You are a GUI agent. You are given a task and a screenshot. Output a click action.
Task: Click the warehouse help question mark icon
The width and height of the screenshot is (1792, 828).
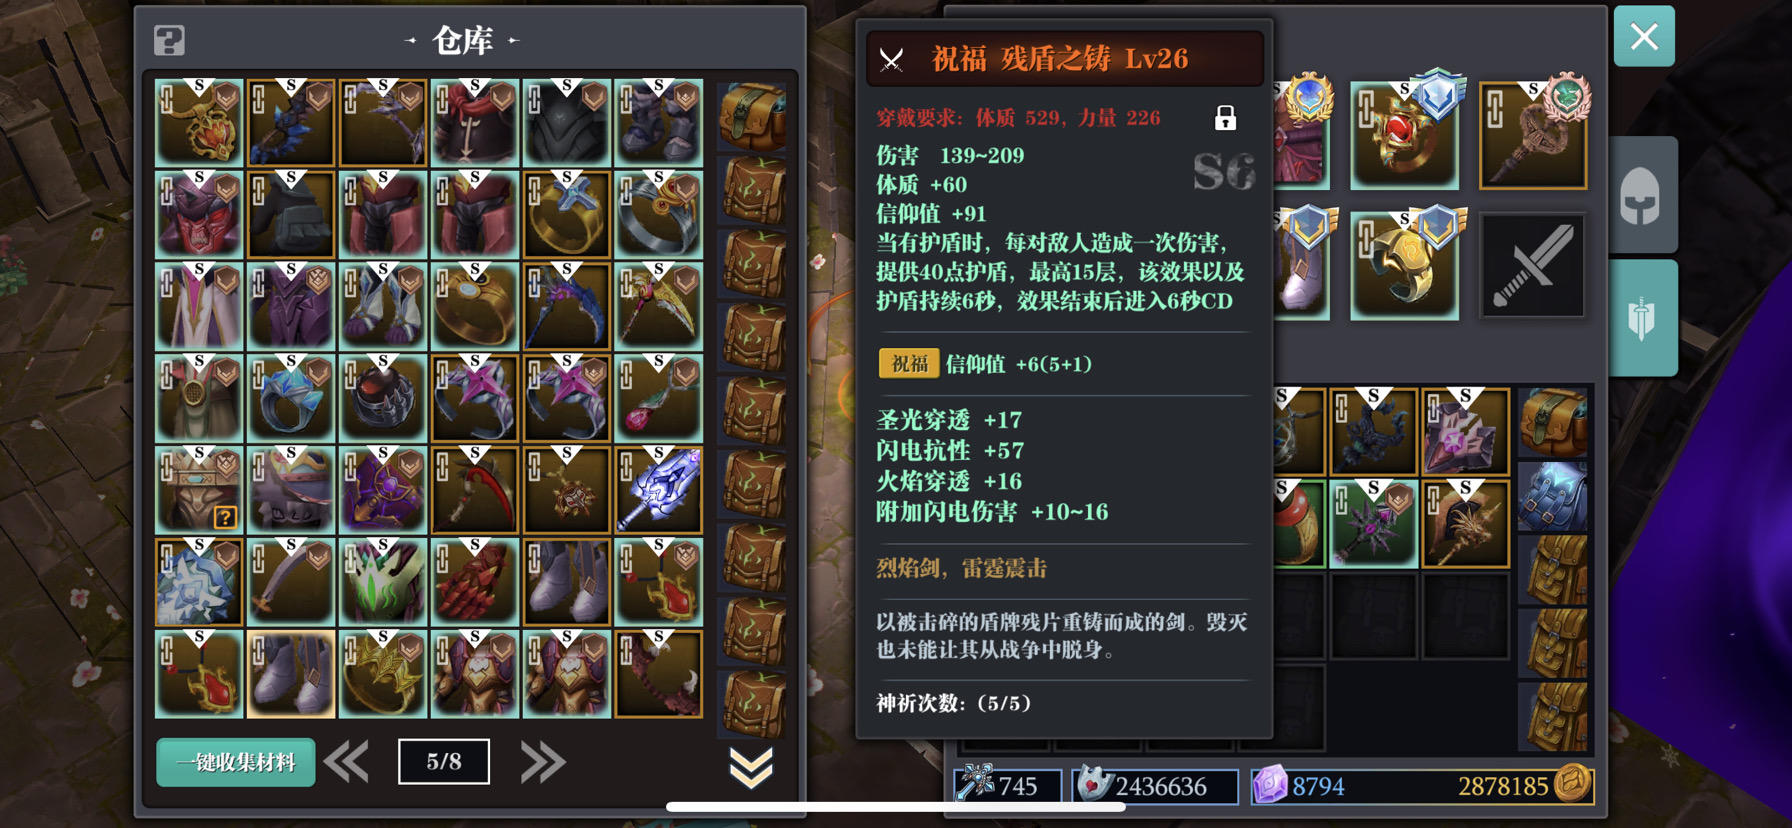pos(169,41)
